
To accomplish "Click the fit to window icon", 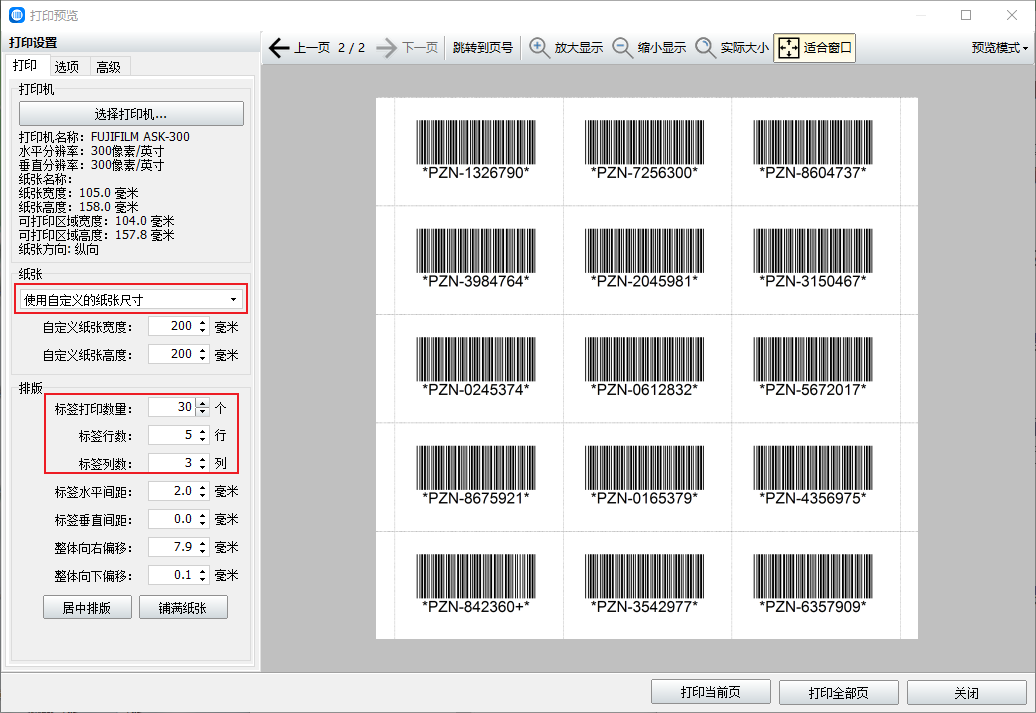I will 789,48.
